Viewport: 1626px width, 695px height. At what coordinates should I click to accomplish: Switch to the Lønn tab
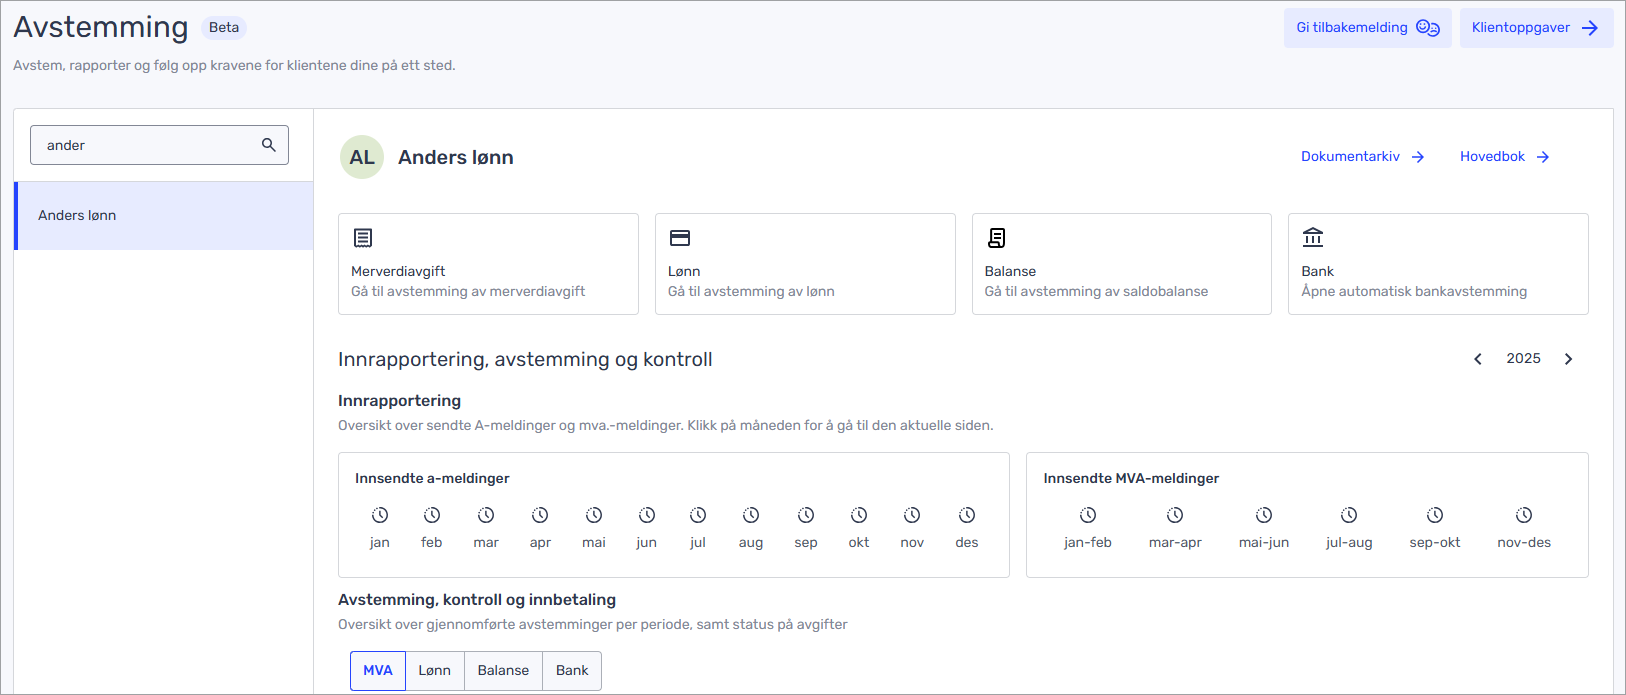click(434, 670)
